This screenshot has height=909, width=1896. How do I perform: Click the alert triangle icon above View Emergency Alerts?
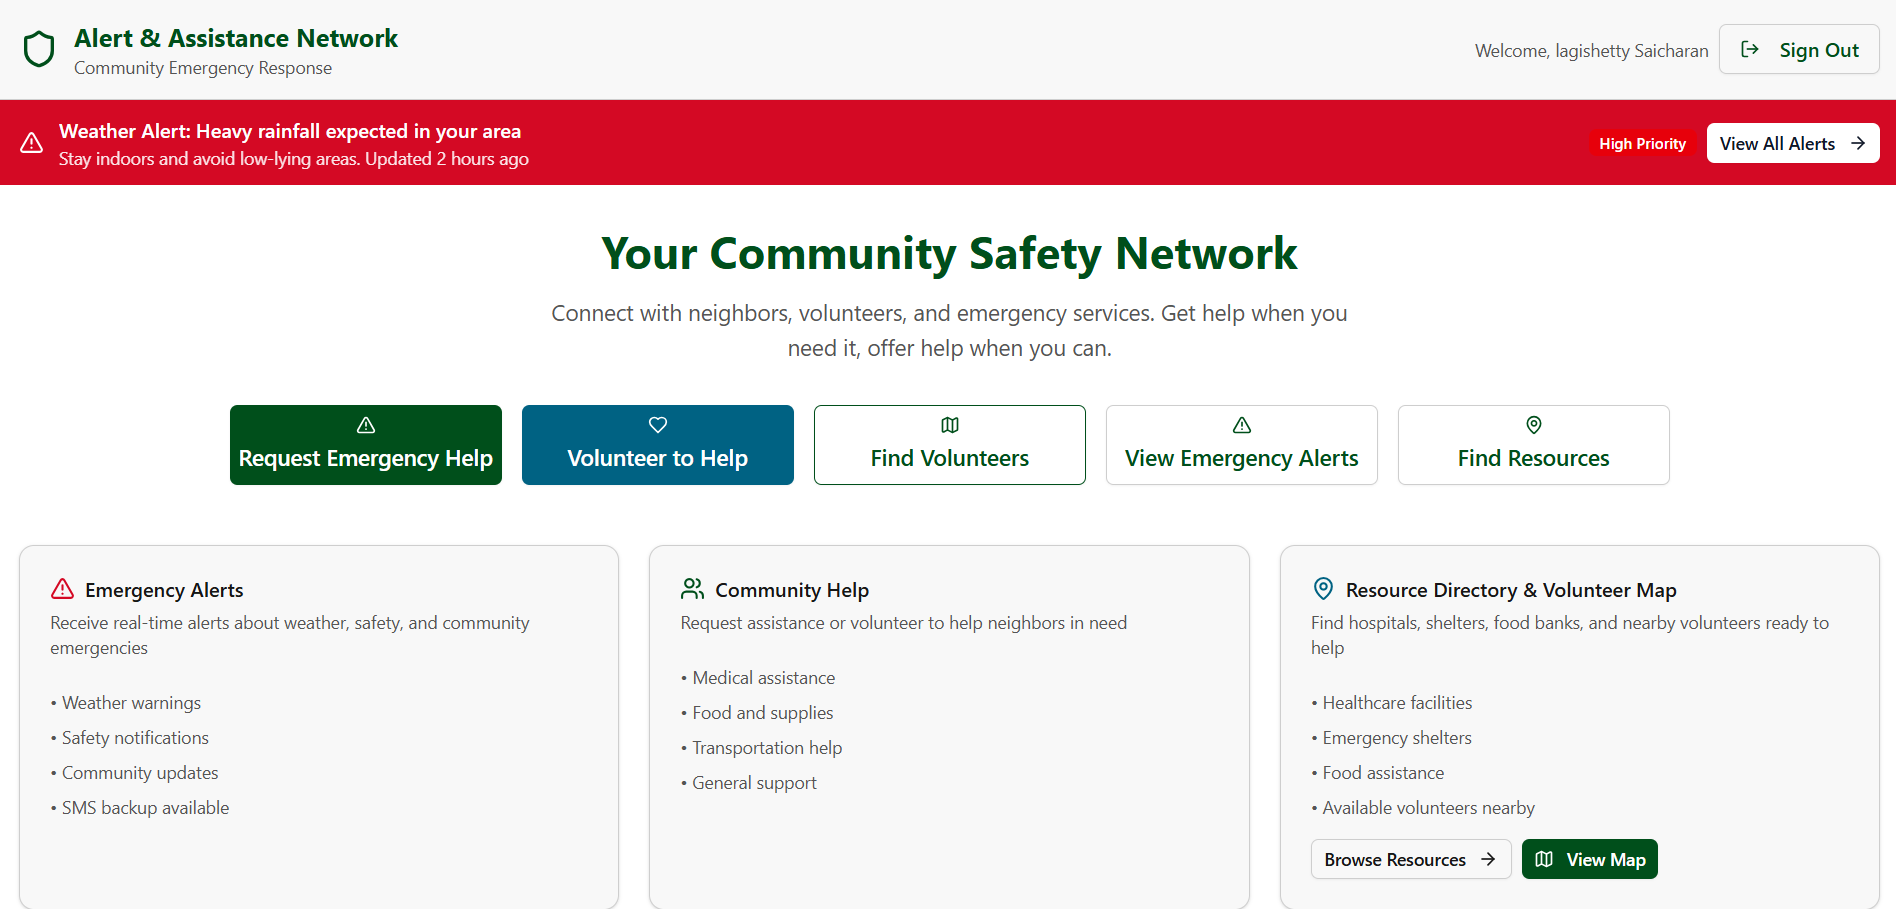click(1242, 425)
